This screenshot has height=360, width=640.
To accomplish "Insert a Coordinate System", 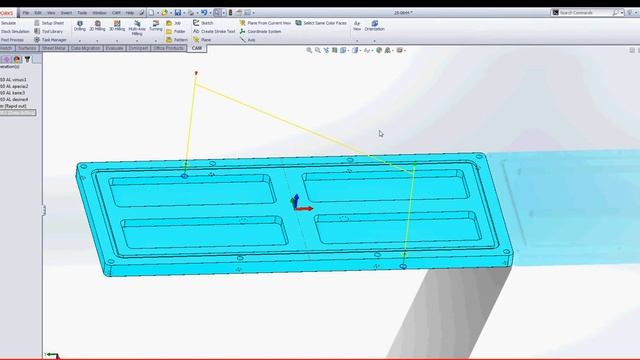I will click(x=260, y=31).
